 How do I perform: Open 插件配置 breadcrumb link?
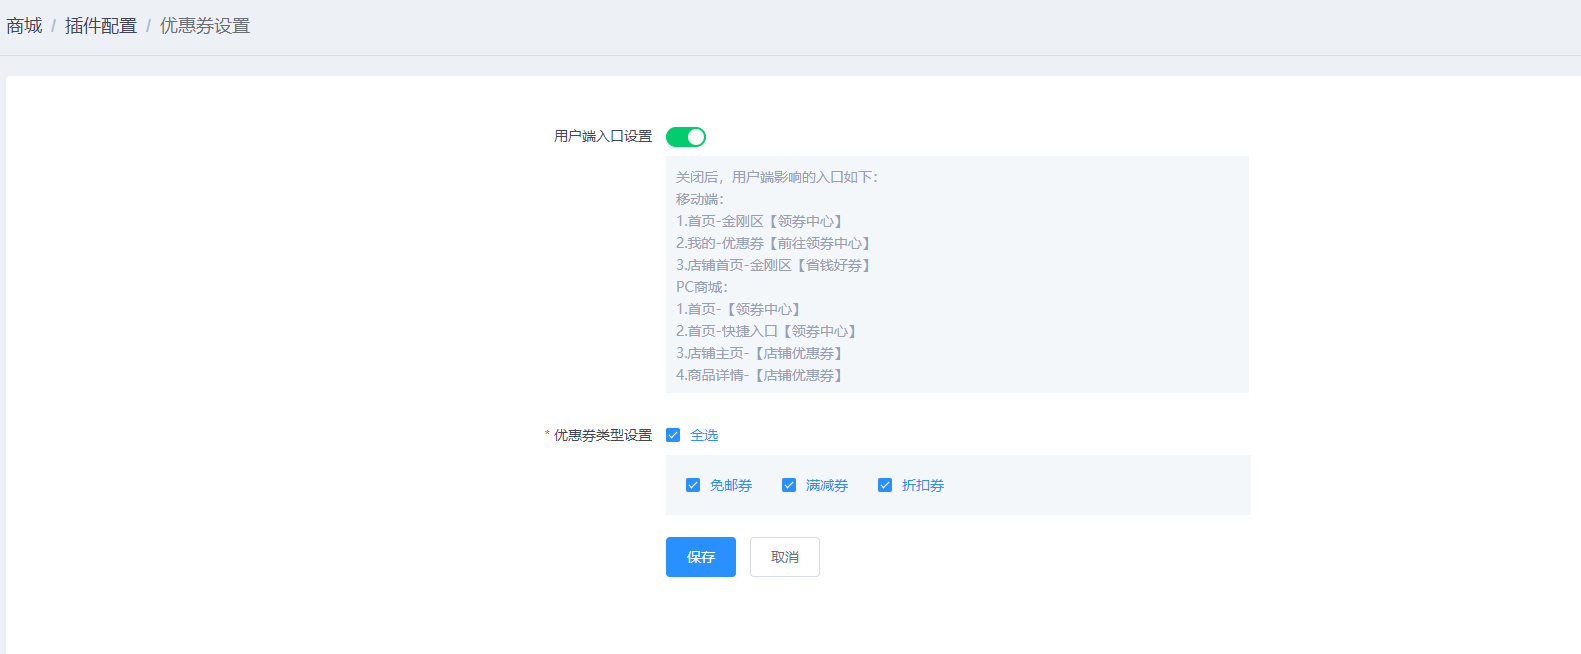pyautogui.click(x=101, y=26)
